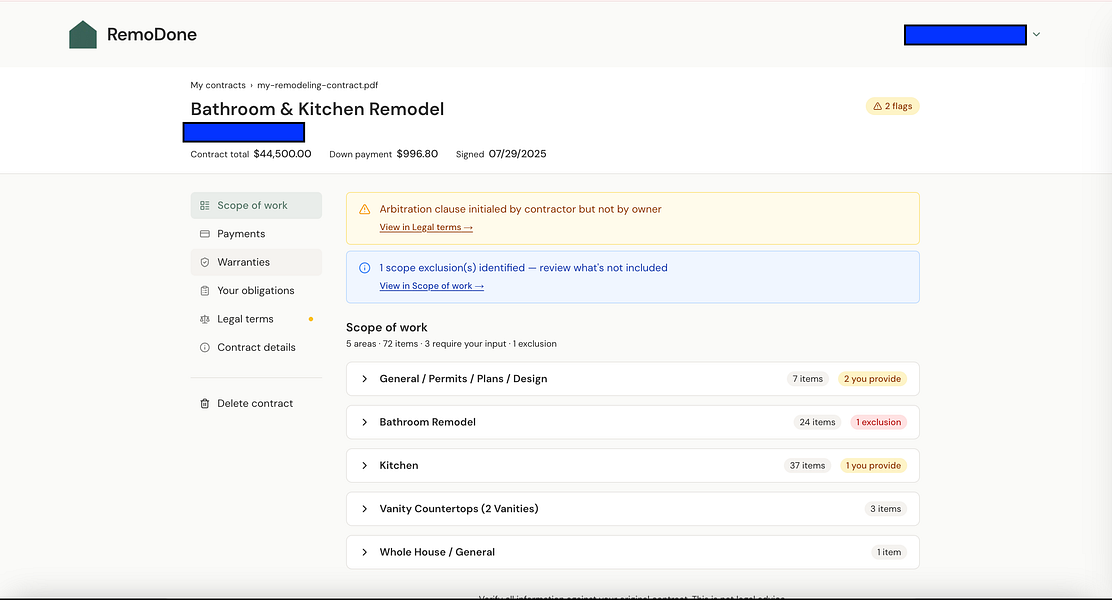This screenshot has height=600, width=1112.
Task: Open Your obligations in sidebar
Action: coord(256,290)
